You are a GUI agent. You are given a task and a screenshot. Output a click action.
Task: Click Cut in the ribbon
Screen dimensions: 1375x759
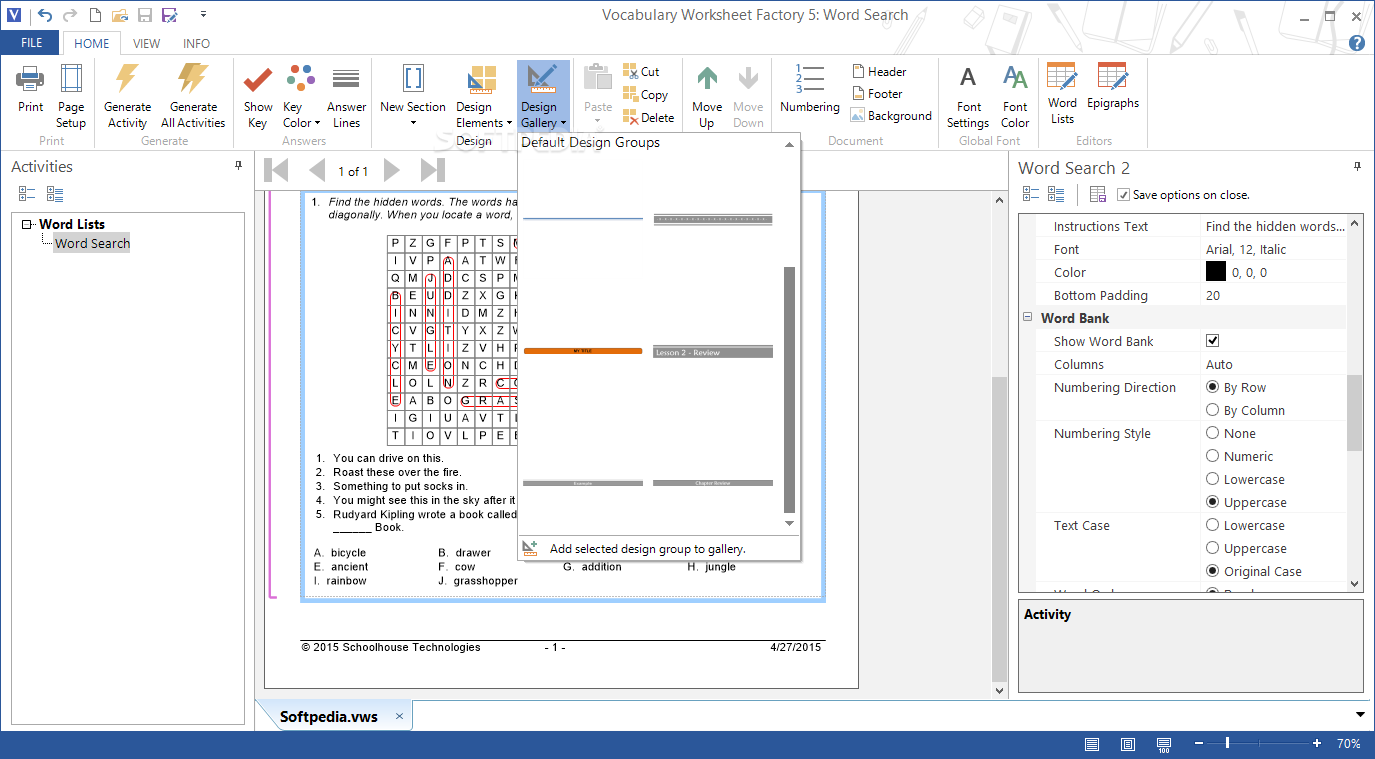click(x=641, y=71)
